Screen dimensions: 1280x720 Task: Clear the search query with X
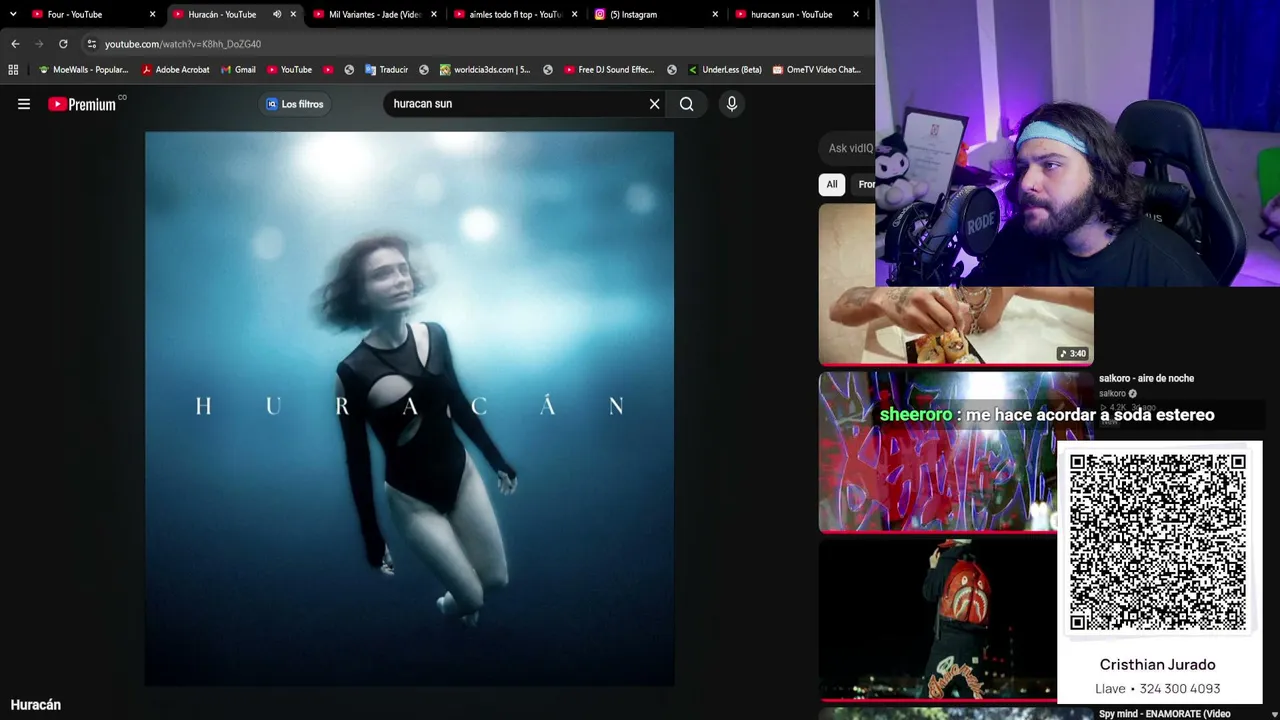[x=655, y=104]
